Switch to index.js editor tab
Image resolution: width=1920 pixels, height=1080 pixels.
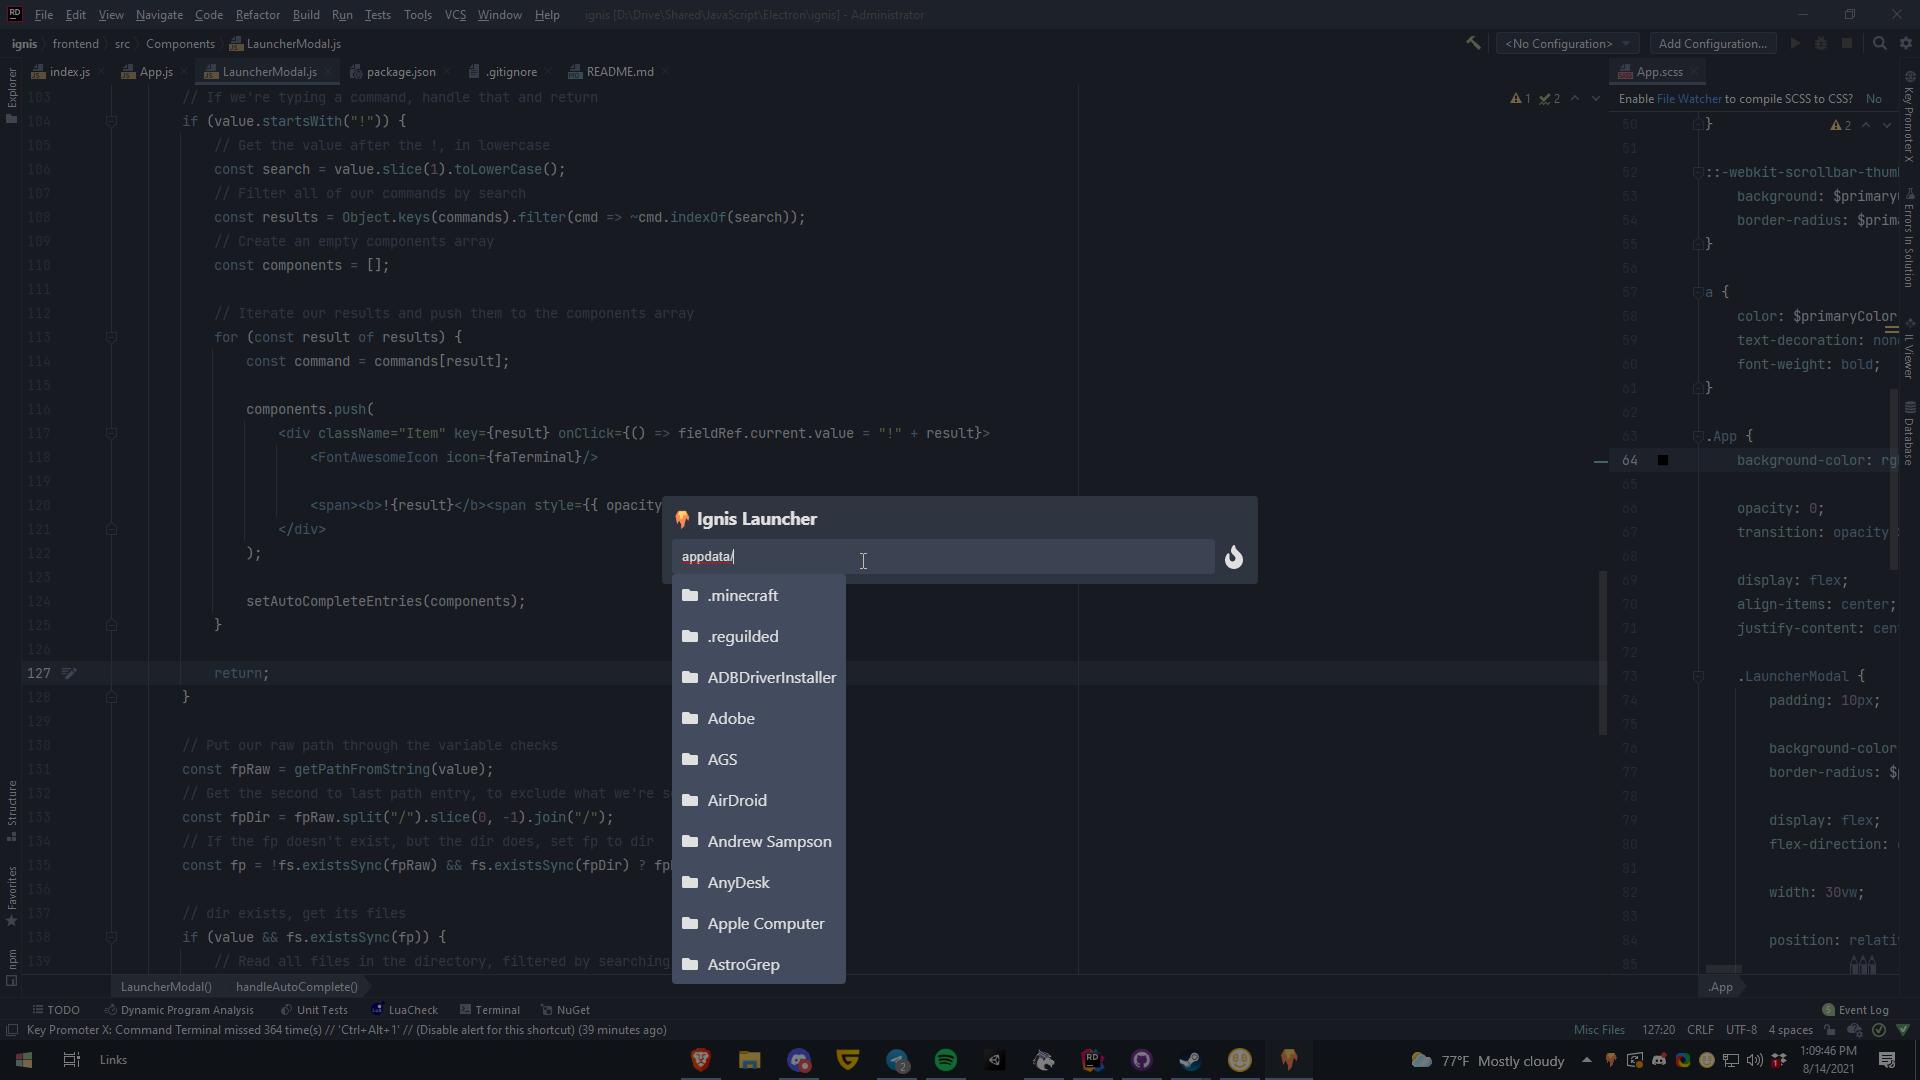tap(61, 72)
